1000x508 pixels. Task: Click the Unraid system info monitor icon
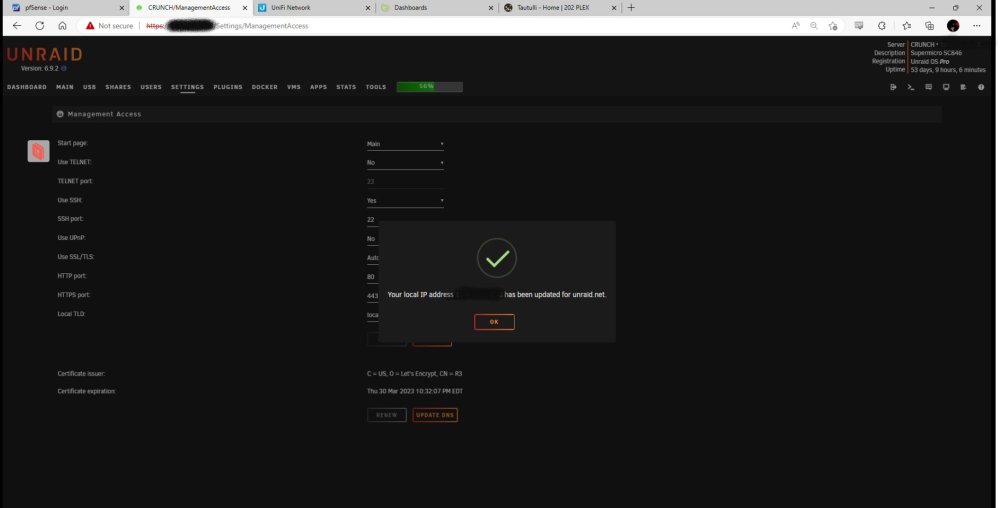[946, 87]
